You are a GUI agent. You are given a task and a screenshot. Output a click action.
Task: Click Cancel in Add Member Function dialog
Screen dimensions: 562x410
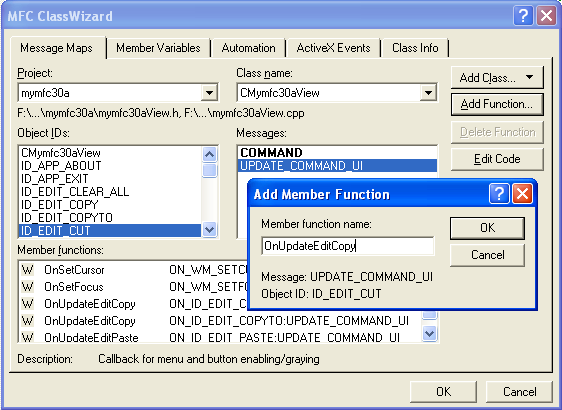[x=487, y=255]
